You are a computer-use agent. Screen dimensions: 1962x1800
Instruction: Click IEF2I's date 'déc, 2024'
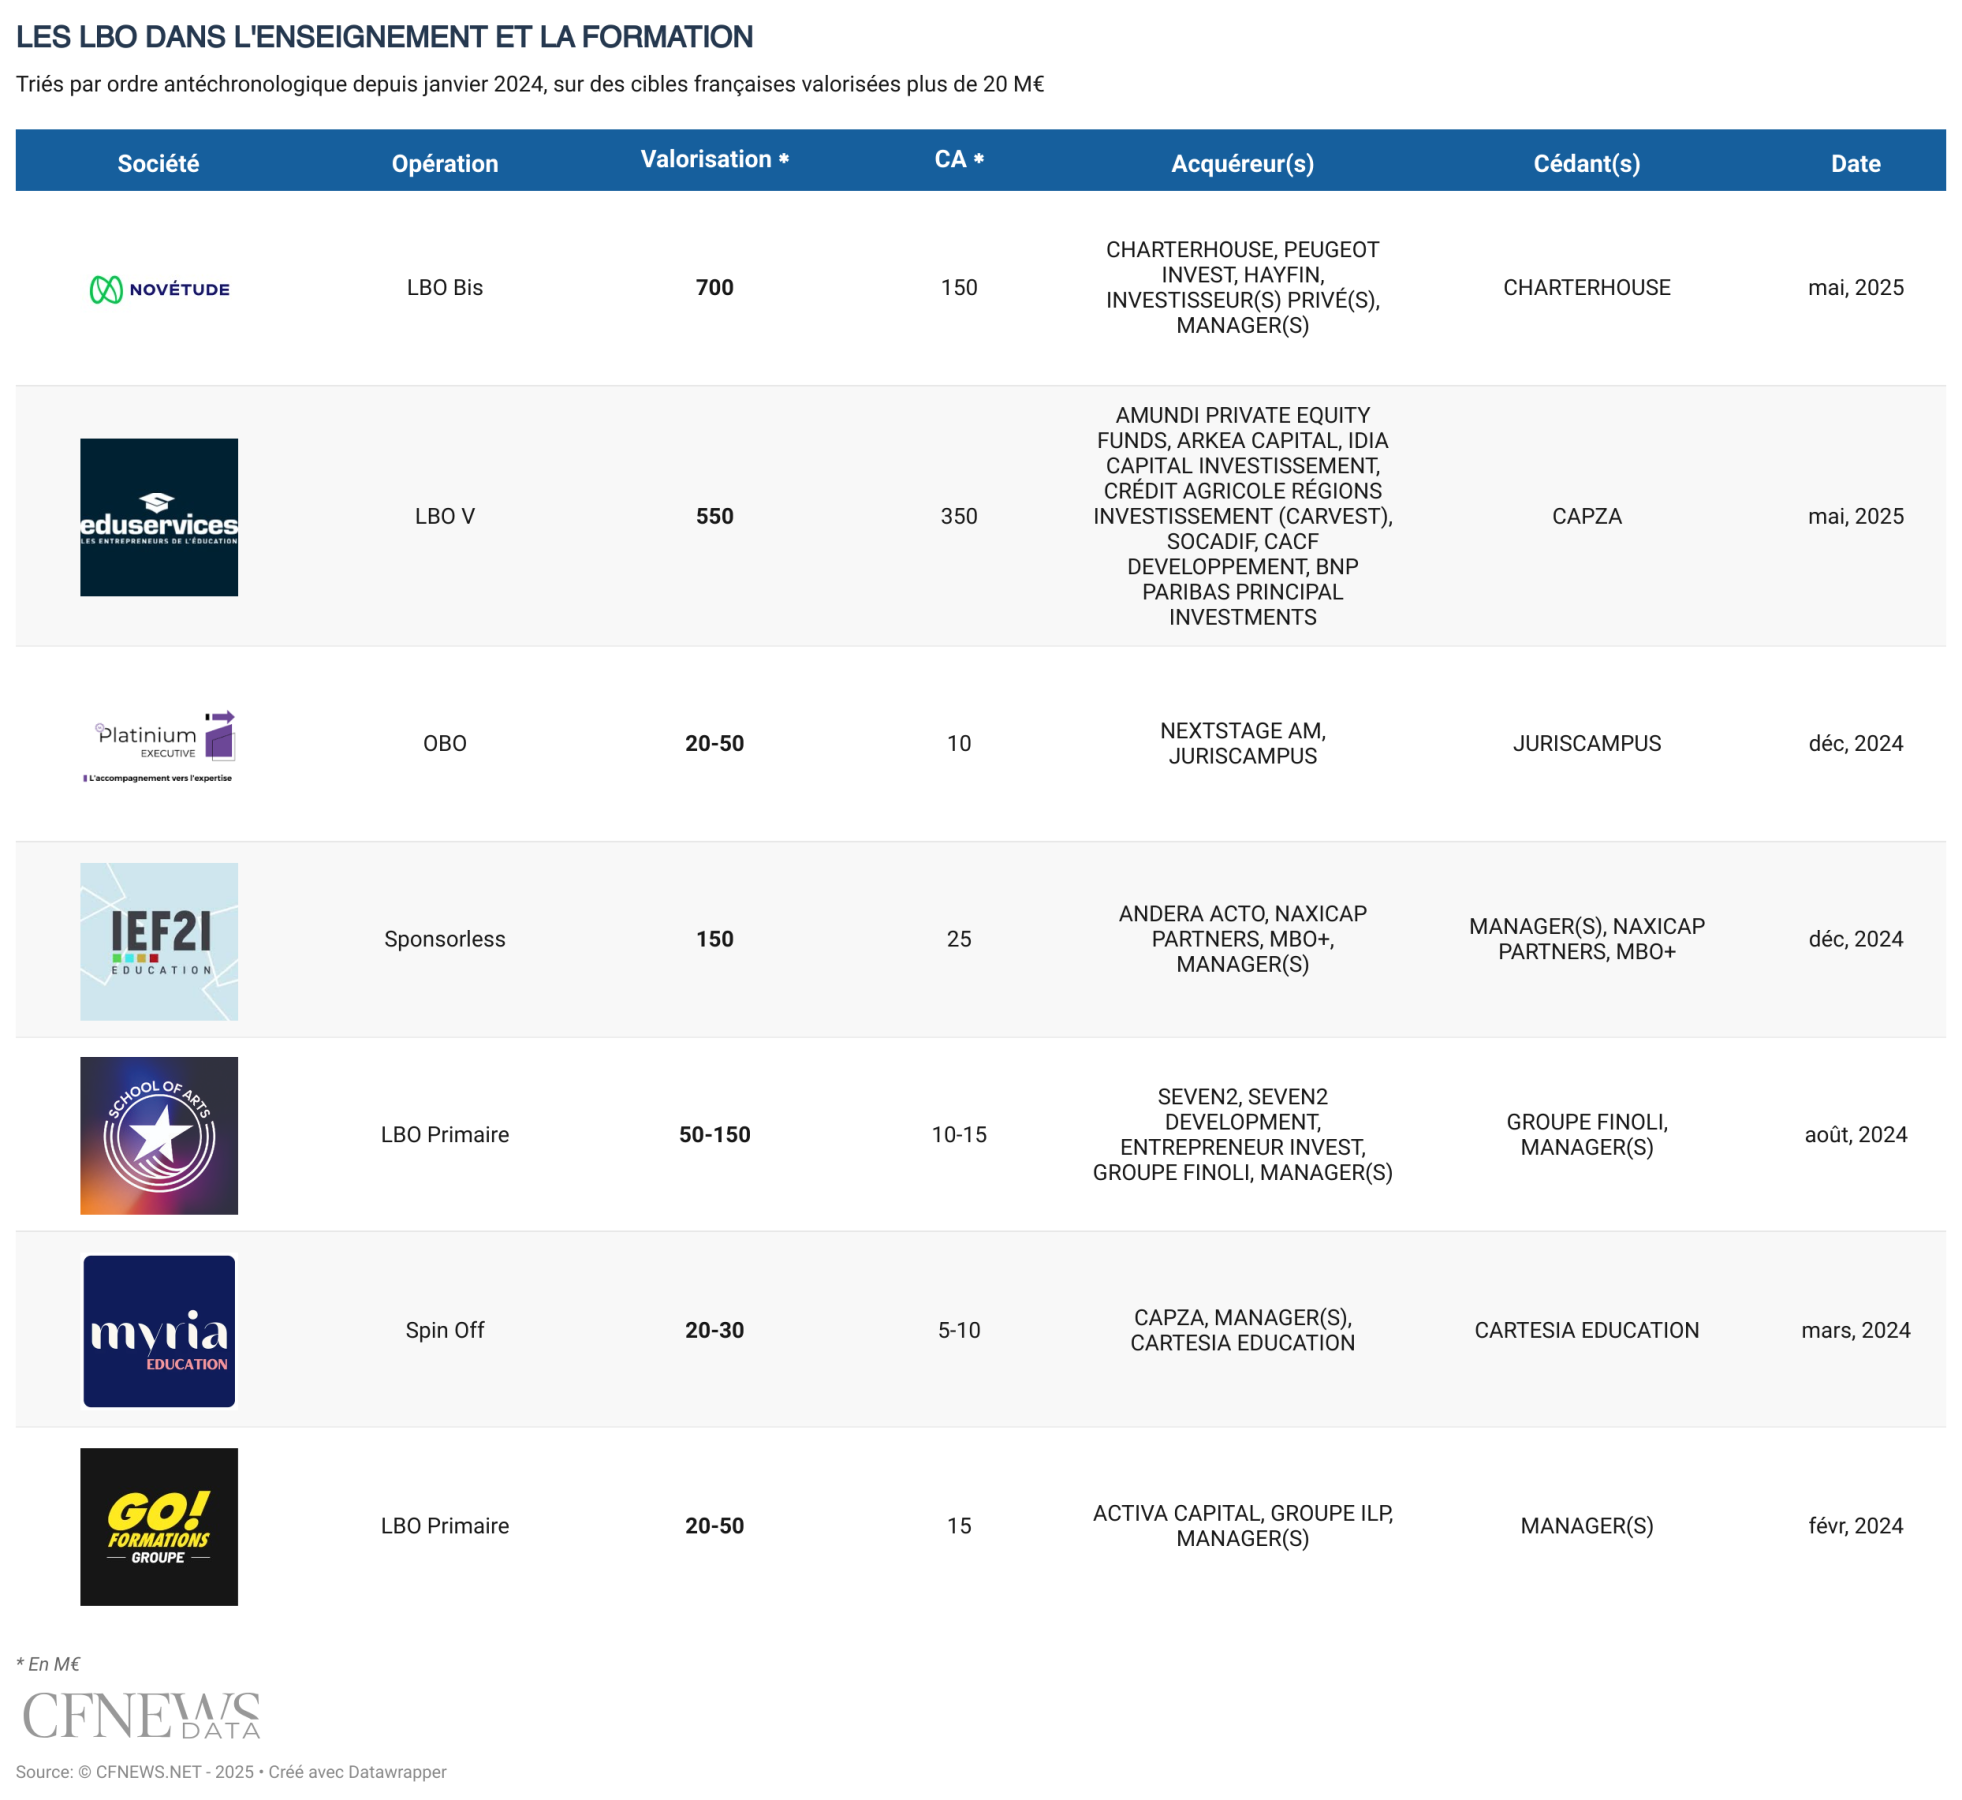(1855, 939)
